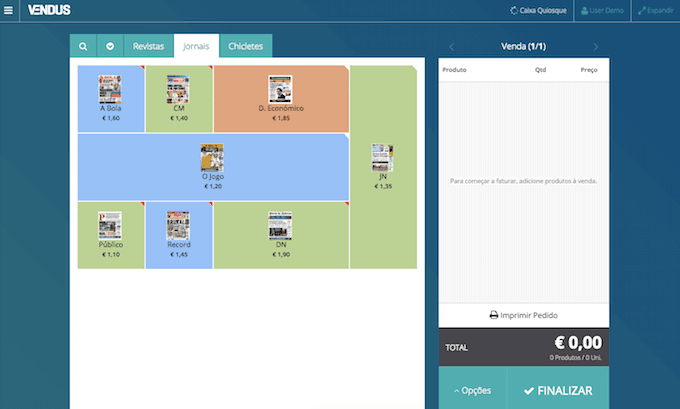This screenshot has width=680, height=409.
Task: Add CM newspaper tile
Action: (179, 99)
